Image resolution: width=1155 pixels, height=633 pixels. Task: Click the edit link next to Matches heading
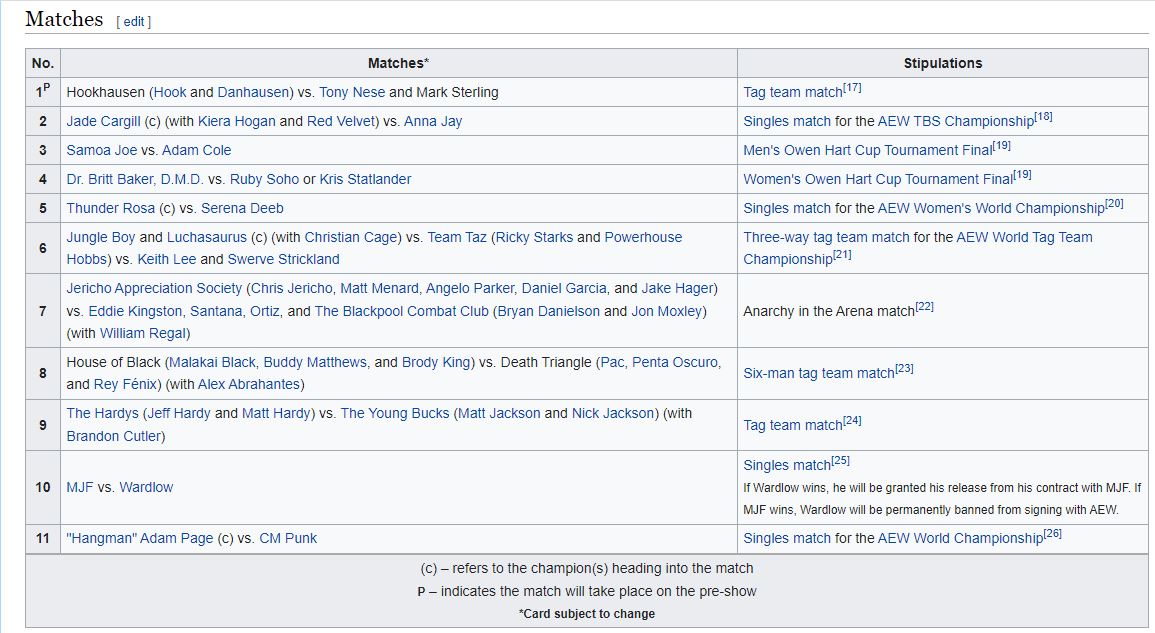[133, 22]
